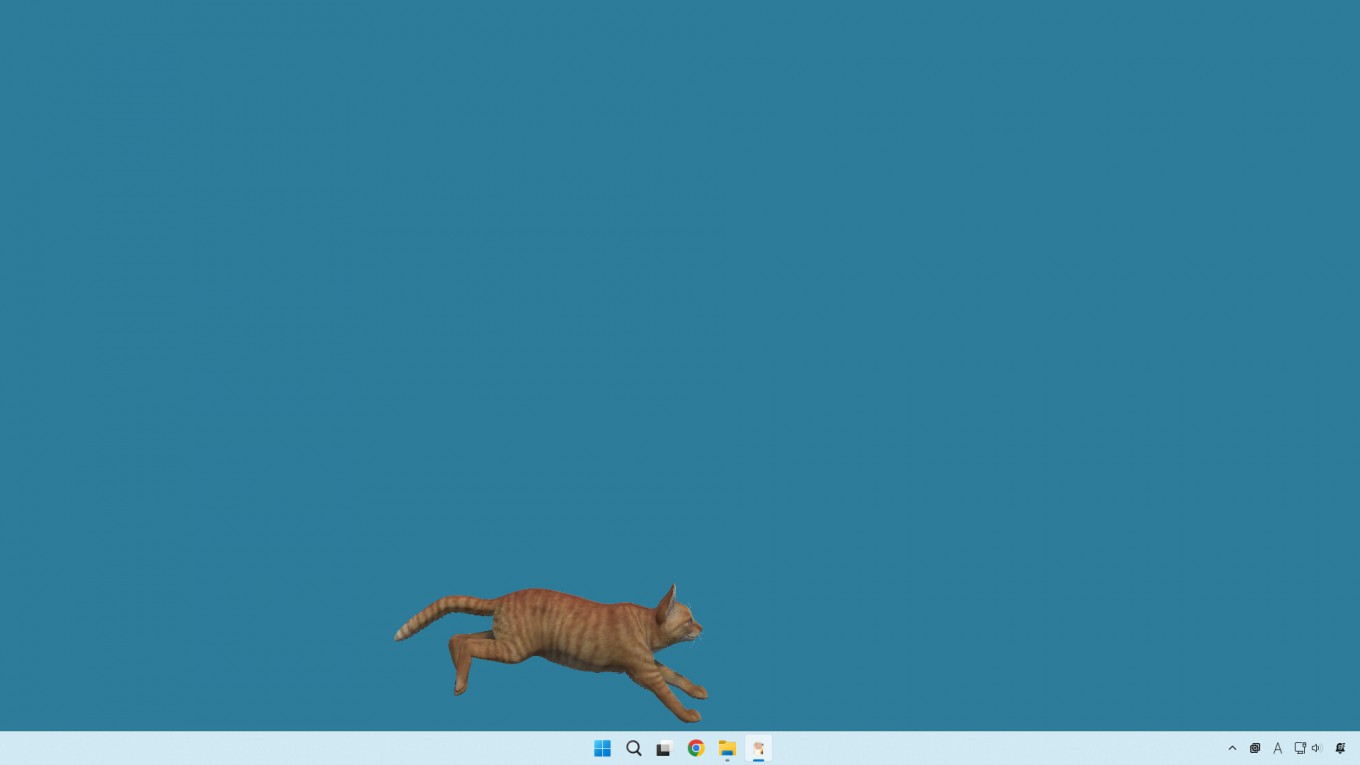Expand the hidden system tray icons chevron
The width and height of the screenshot is (1360, 765).
(x=1232, y=748)
